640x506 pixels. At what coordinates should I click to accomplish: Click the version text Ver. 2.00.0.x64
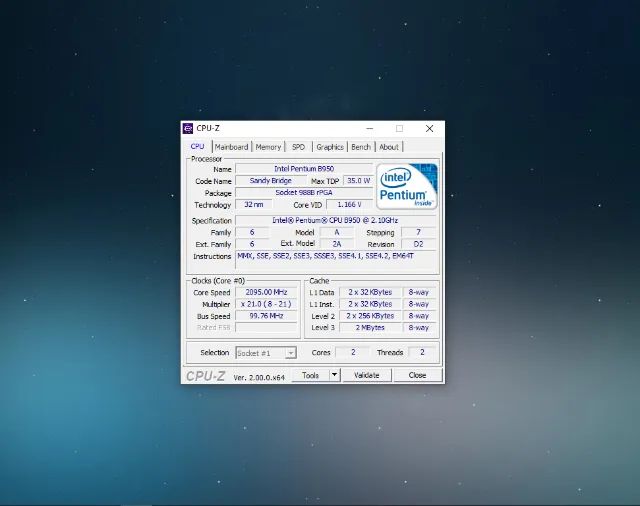[x=259, y=377]
